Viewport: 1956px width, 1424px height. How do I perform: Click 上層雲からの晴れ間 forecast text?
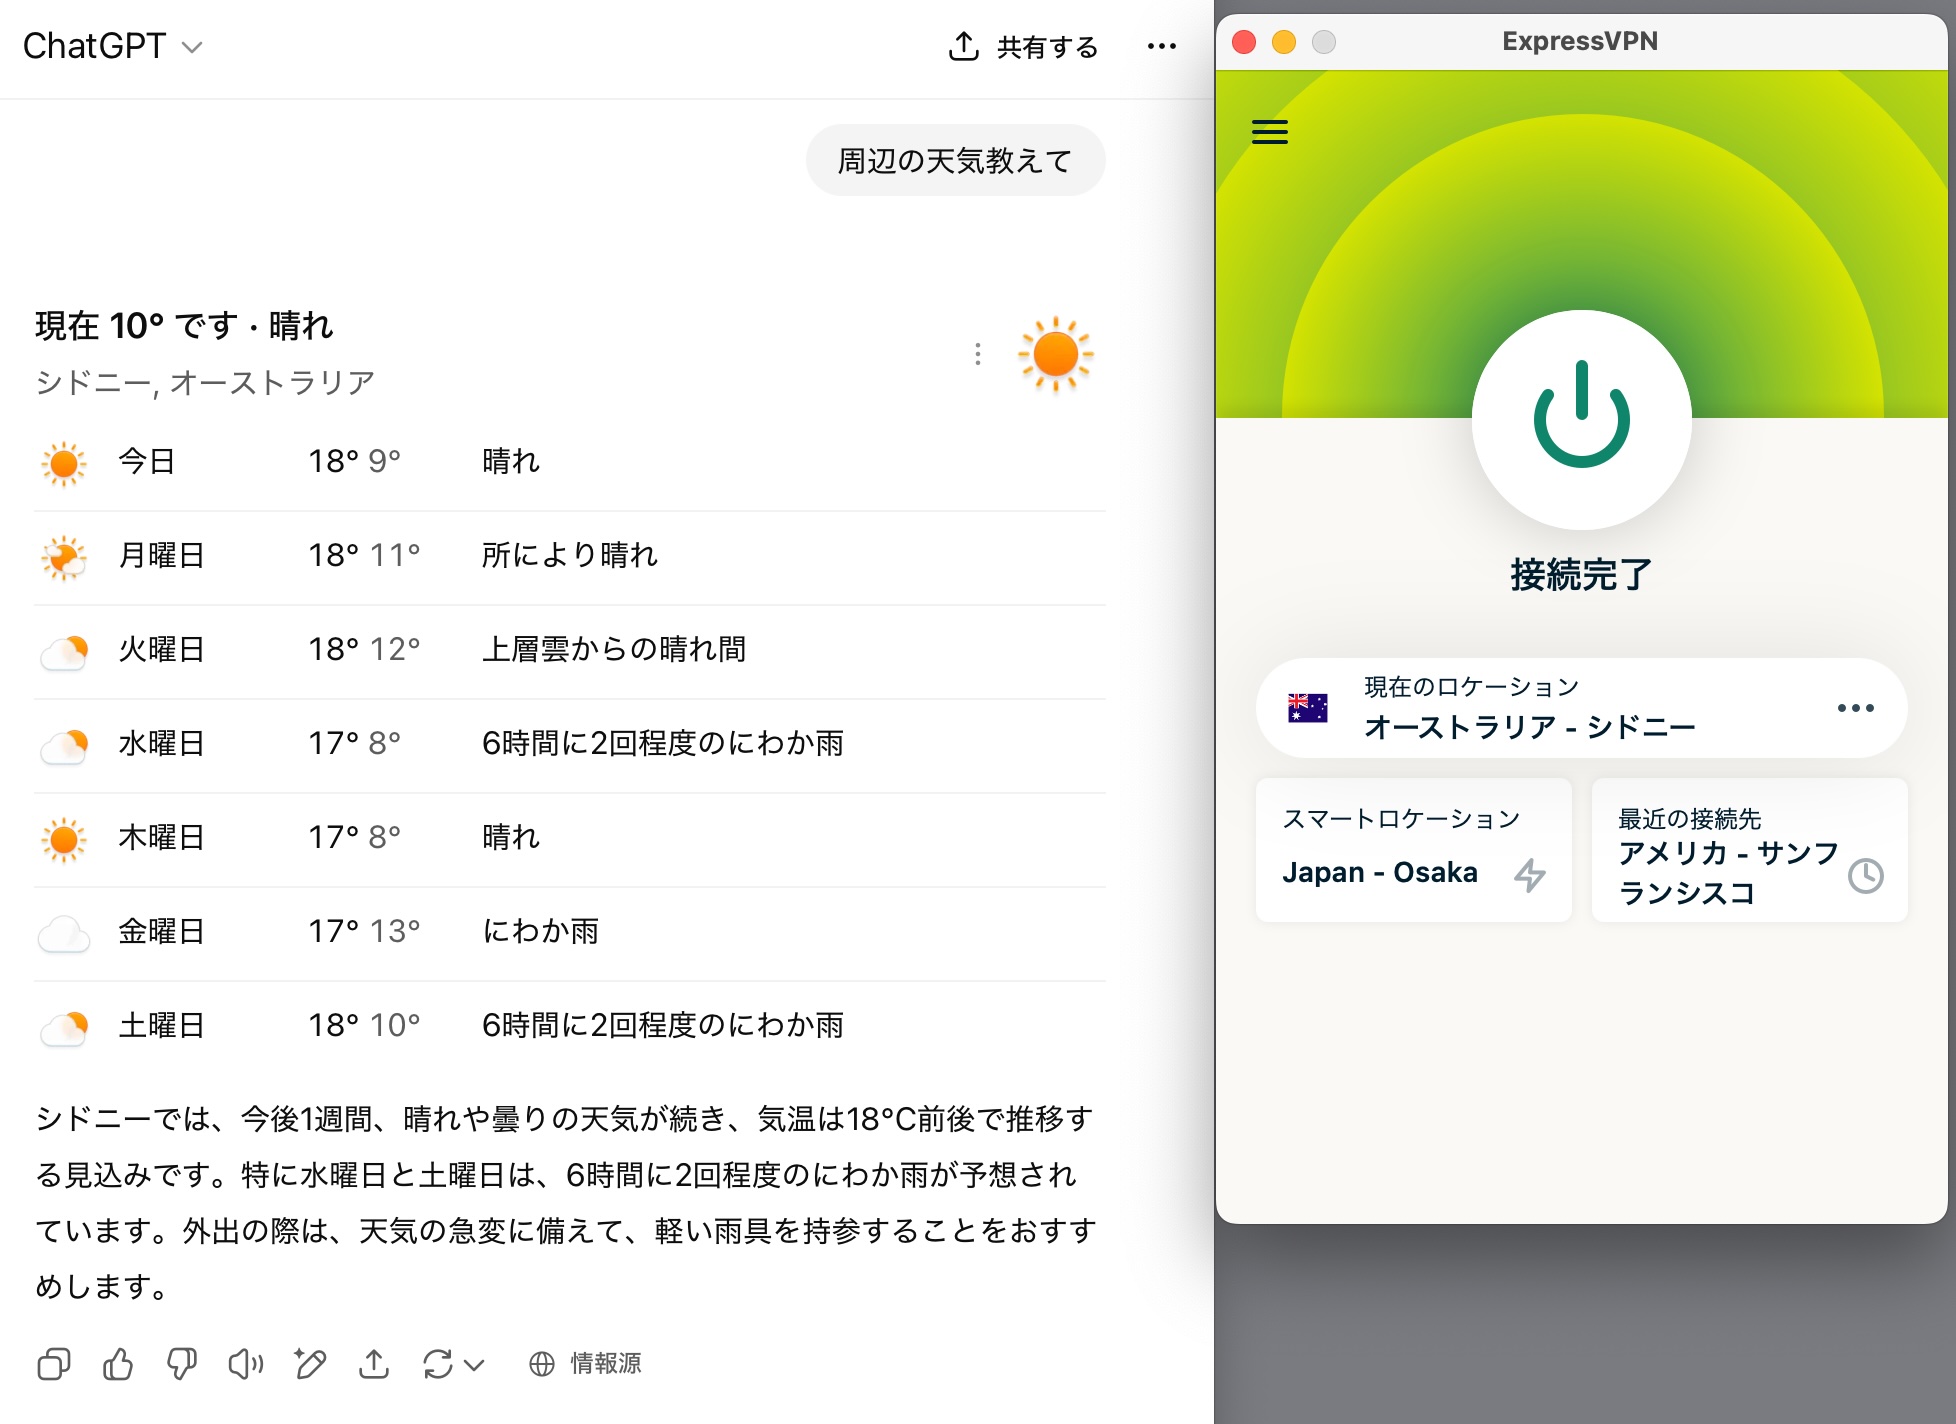614,649
